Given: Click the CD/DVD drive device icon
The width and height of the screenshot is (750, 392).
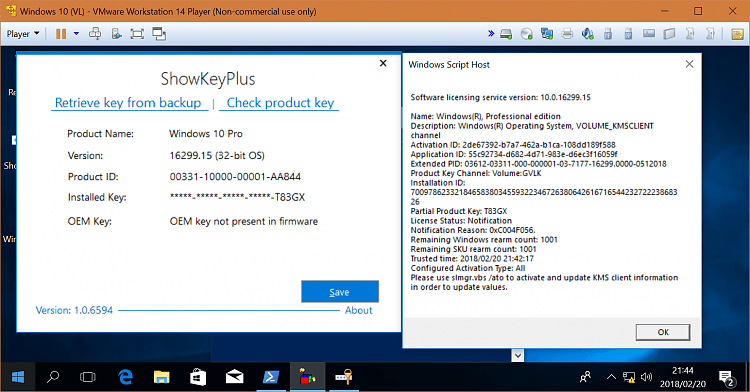Looking at the screenshot, I should click(527, 34).
